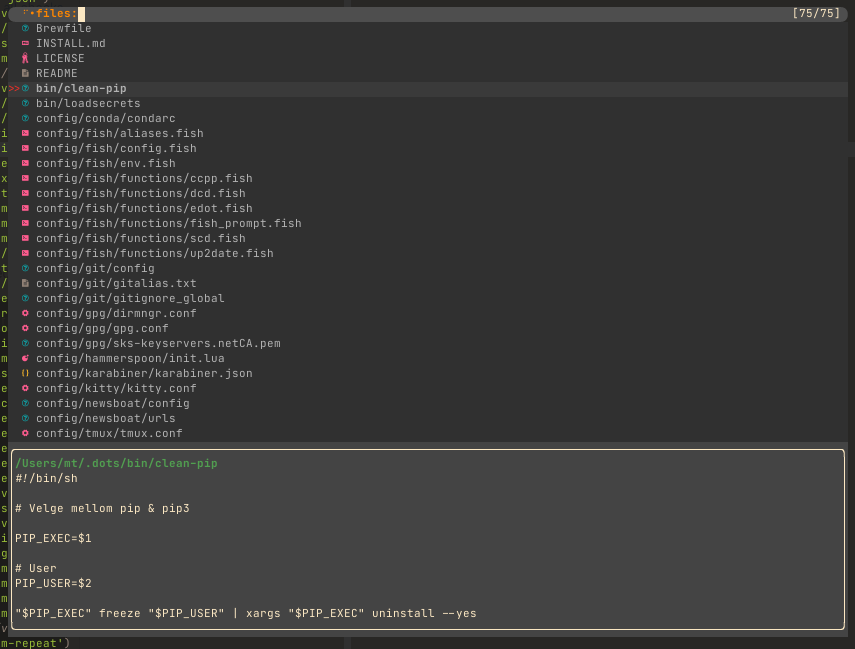Viewport: 855px width, 649px height.
Task: Select config/newsboat/config entry
Action: tap(113, 403)
